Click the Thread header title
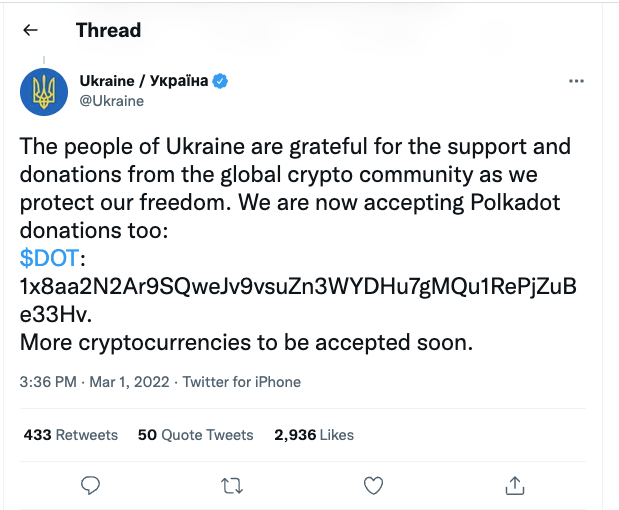 pos(108,30)
